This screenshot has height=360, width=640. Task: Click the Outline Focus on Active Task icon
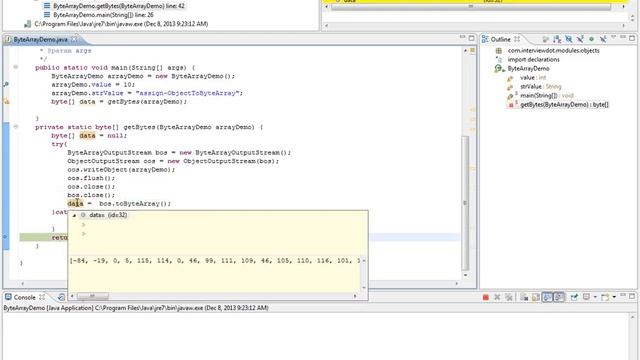[546, 39]
